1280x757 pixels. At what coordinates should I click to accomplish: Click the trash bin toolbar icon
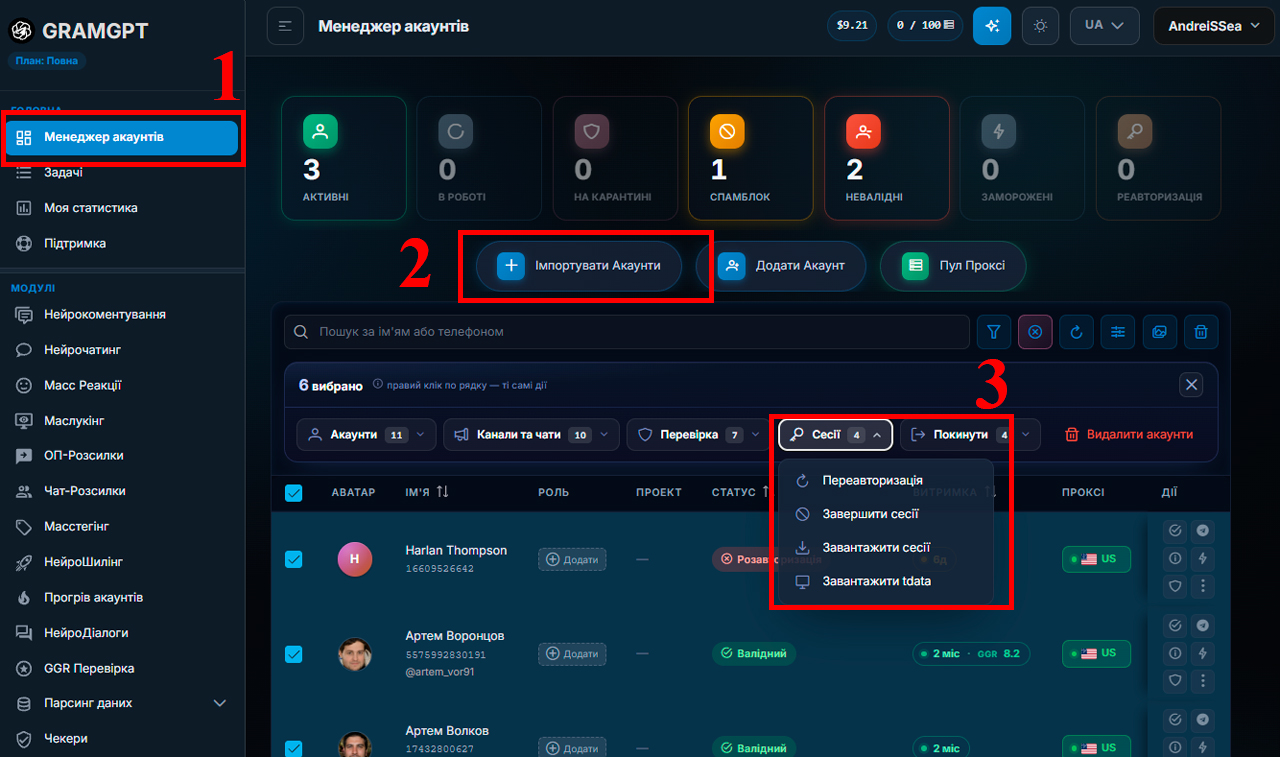click(x=1201, y=332)
